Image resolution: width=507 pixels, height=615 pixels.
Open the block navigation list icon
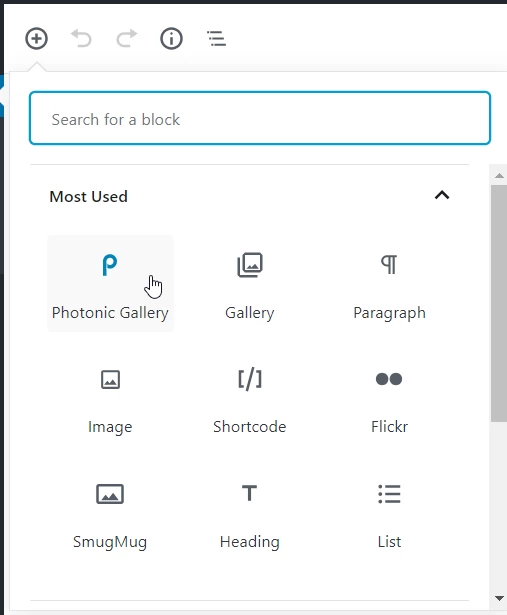(216, 38)
